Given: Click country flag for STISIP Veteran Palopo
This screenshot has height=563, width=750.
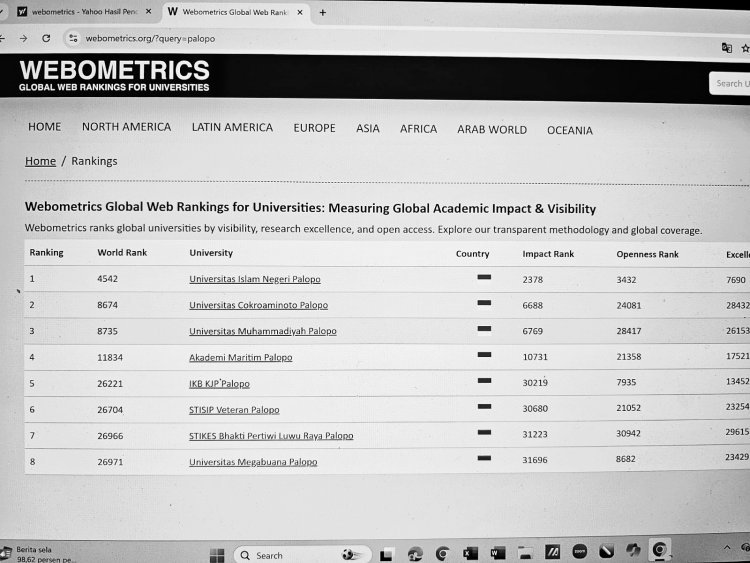Looking at the screenshot, I should click(484, 407).
